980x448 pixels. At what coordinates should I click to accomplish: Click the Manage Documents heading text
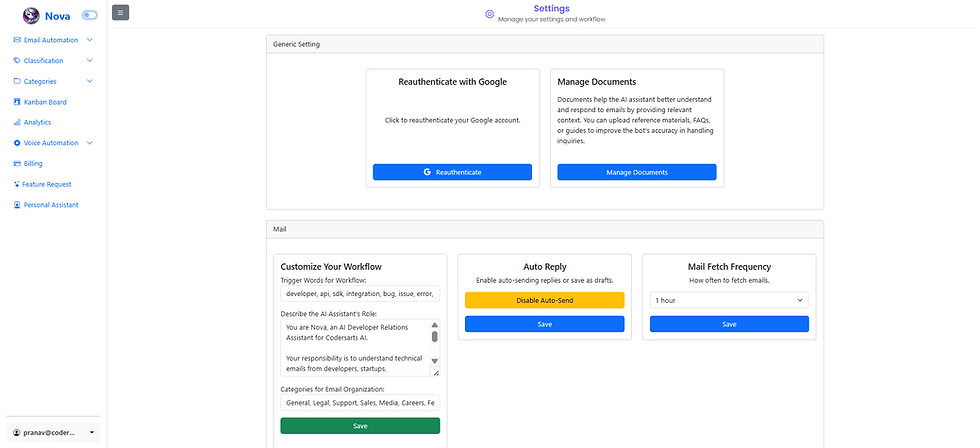coord(597,82)
